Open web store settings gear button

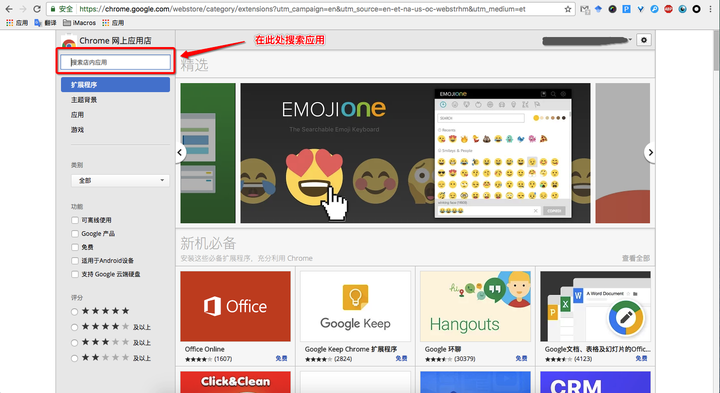(x=644, y=40)
